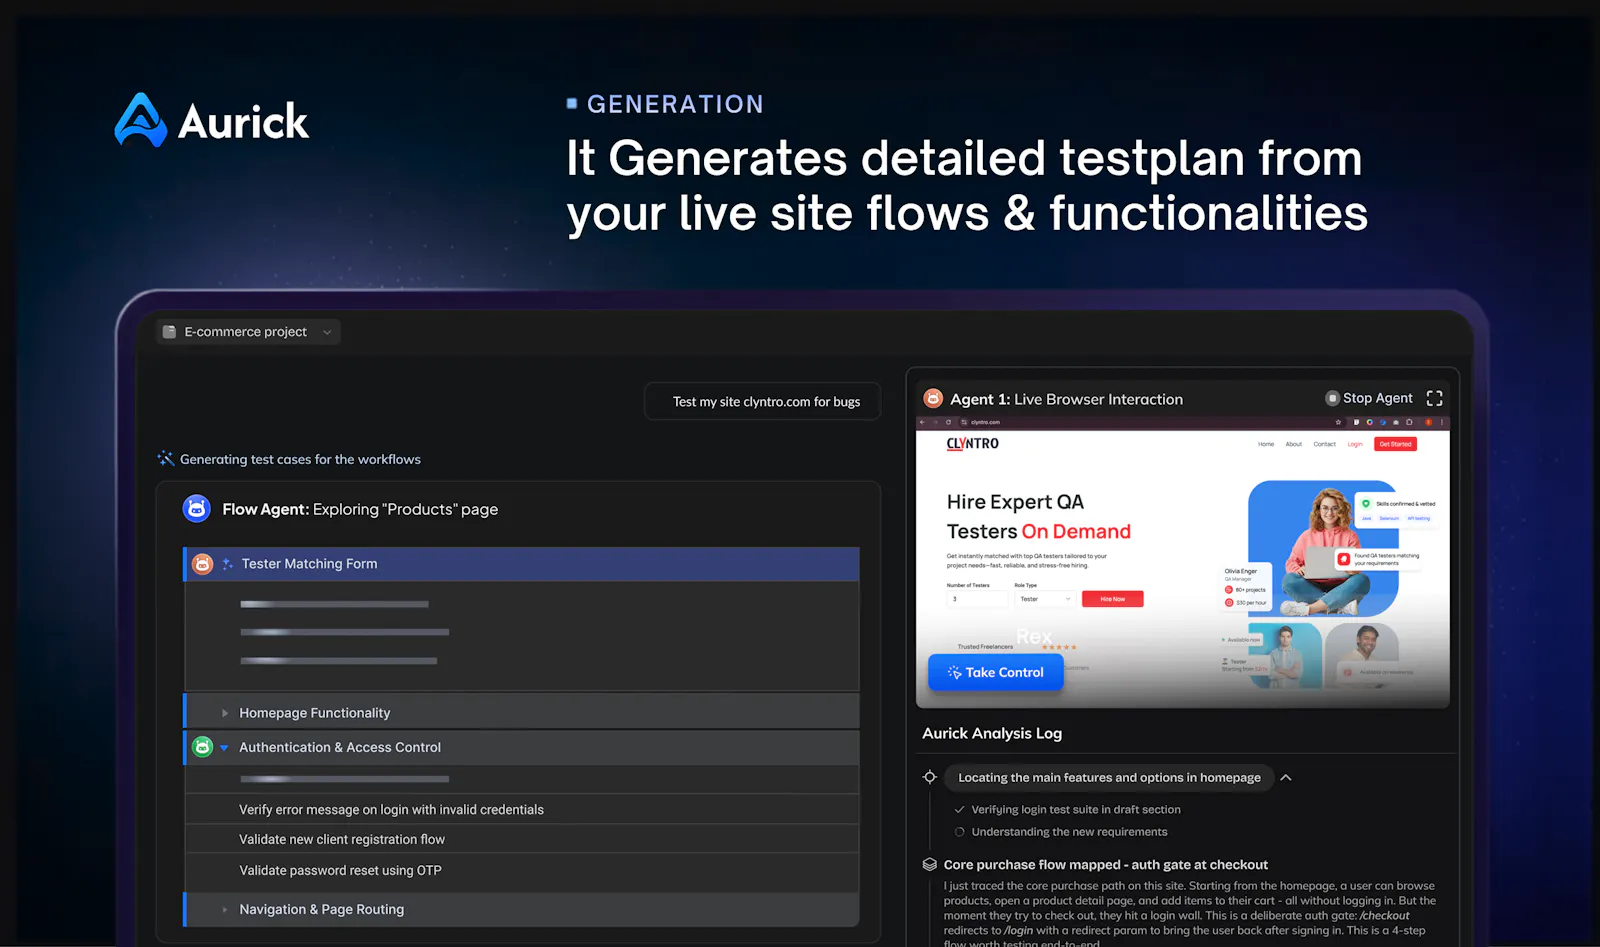Collapse the Authentication & Access Control section

pyautogui.click(x=225, y=748)
